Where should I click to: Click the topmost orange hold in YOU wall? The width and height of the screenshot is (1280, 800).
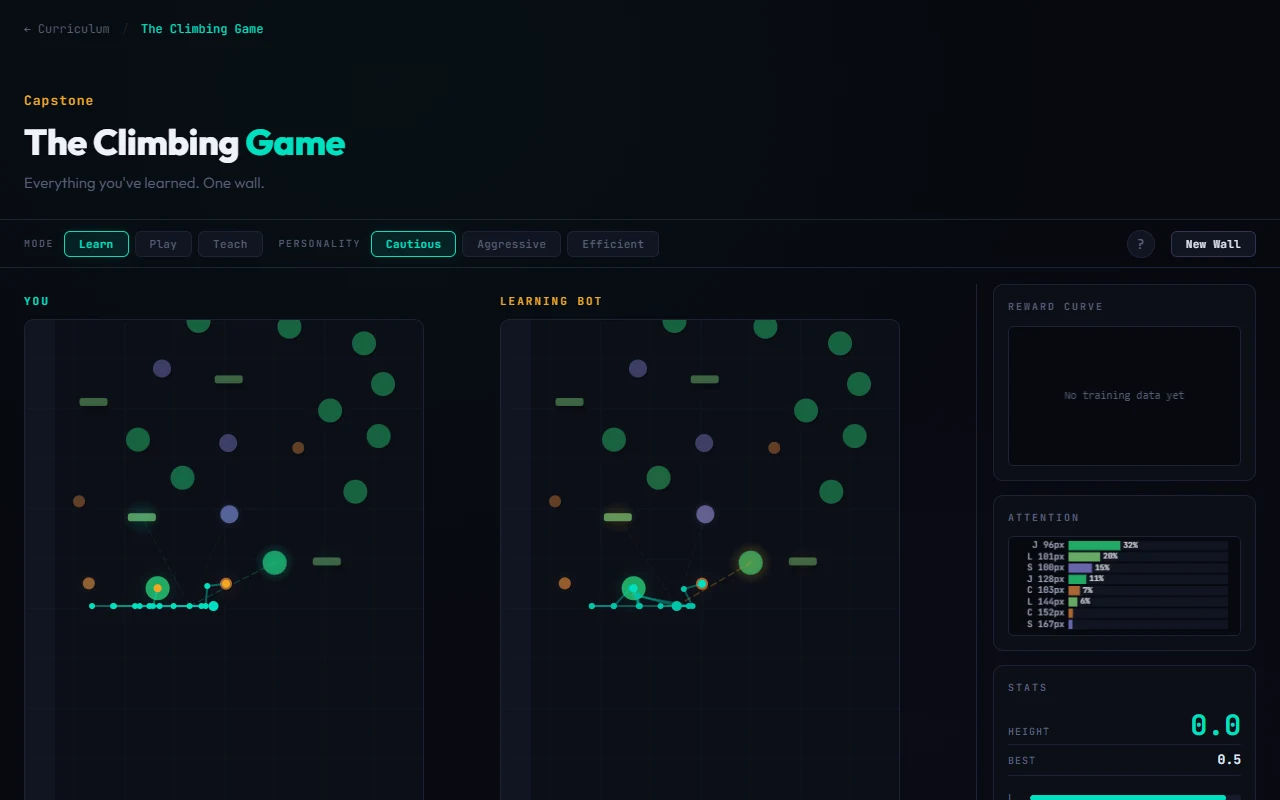[298, 448]
